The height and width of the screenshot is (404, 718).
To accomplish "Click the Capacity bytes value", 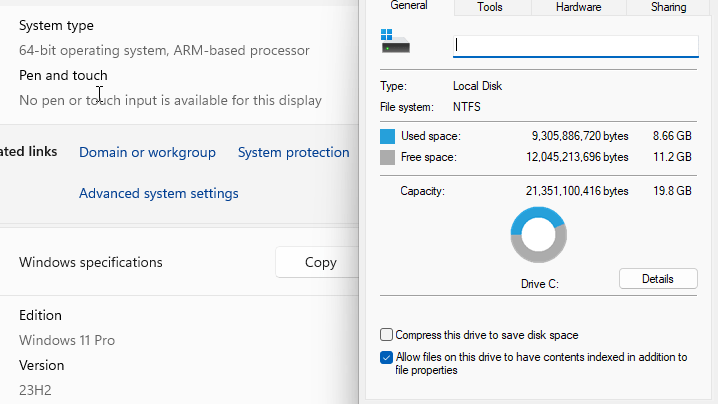I will 578,191.
